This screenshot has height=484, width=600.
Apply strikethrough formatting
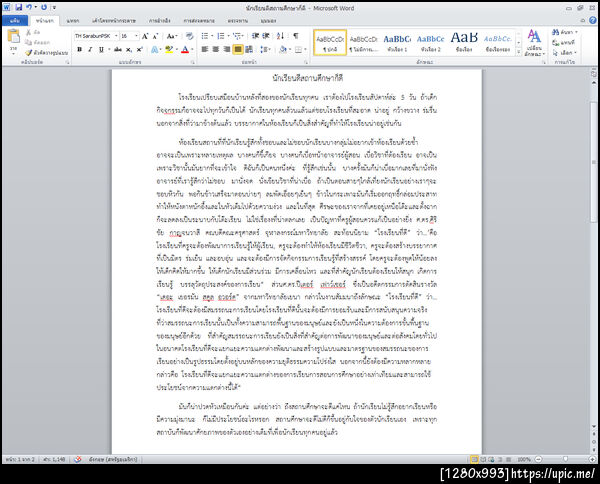(118, 49)
